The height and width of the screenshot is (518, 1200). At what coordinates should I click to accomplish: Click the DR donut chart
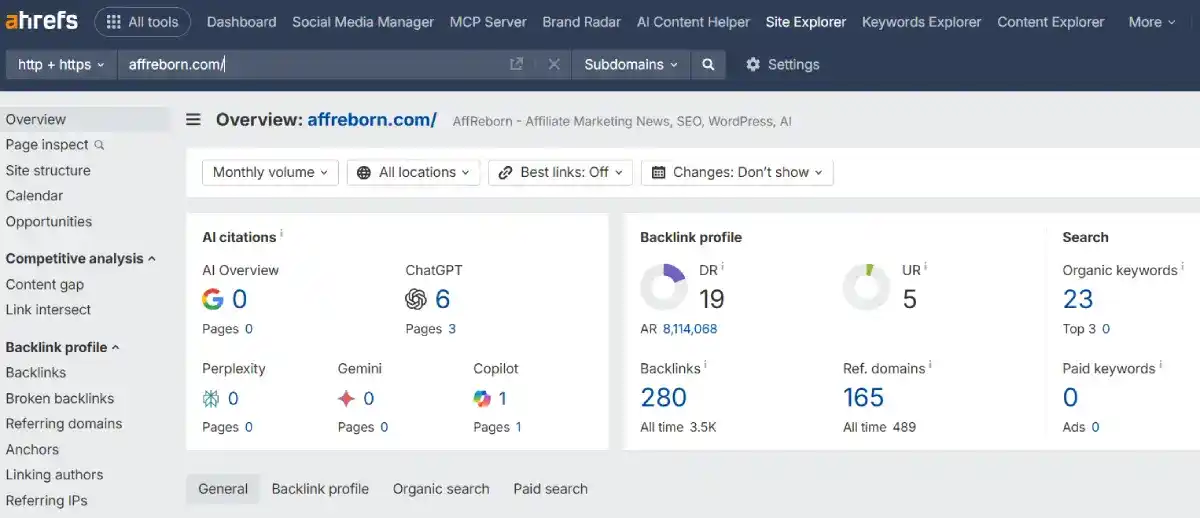click(664, 287)
